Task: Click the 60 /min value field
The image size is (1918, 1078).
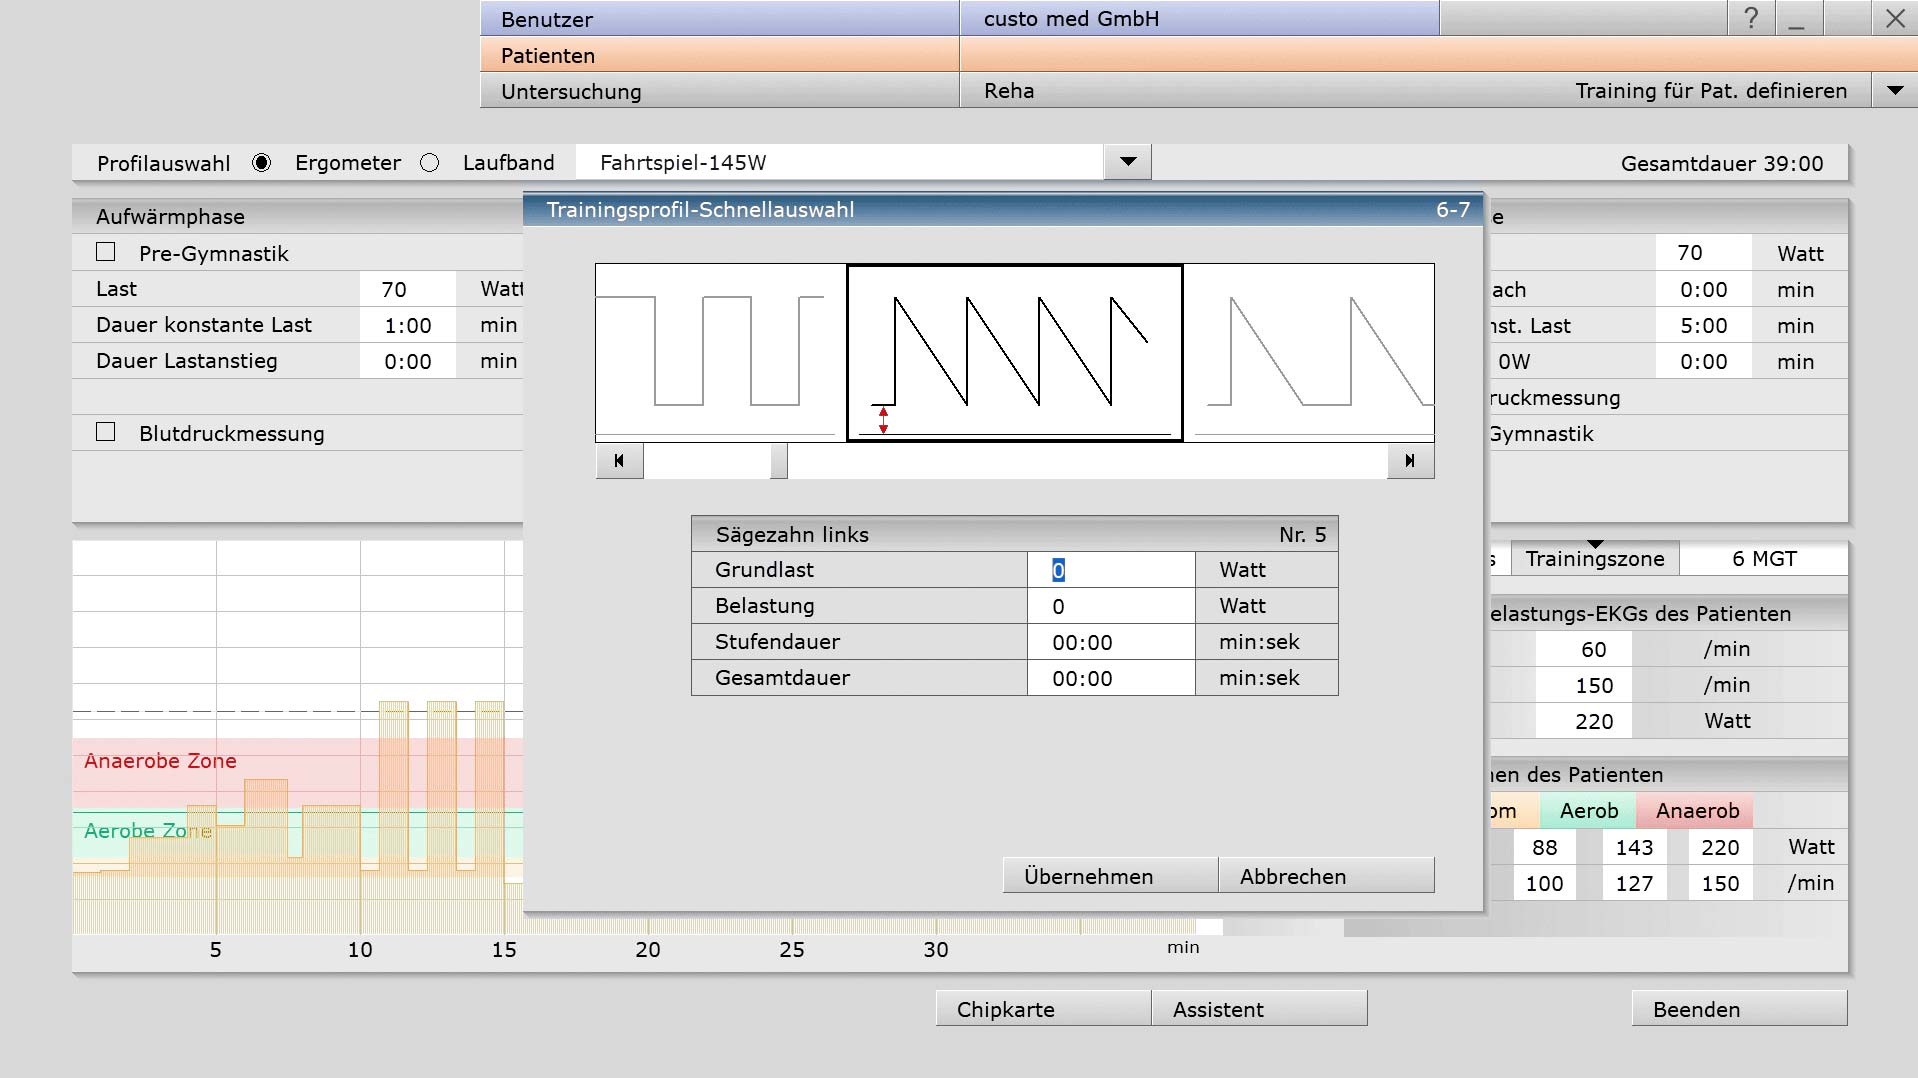Action: (1584, 649)
